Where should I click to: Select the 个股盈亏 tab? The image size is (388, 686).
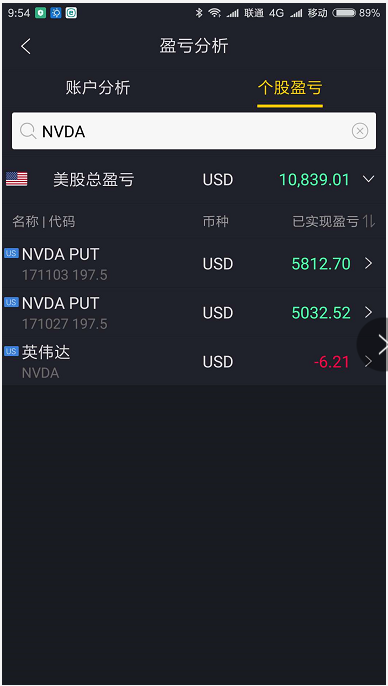point(290,88)
